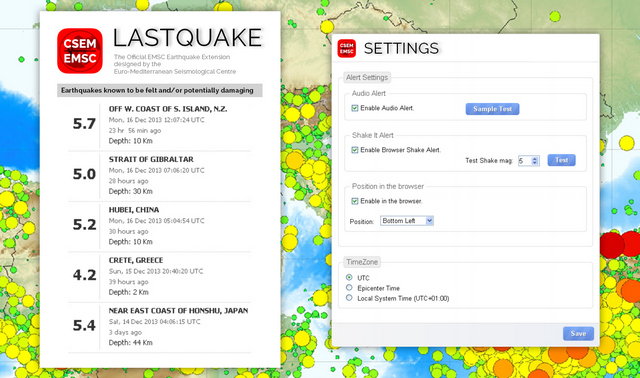Click the Position dropdown arrow

(429, 221)
